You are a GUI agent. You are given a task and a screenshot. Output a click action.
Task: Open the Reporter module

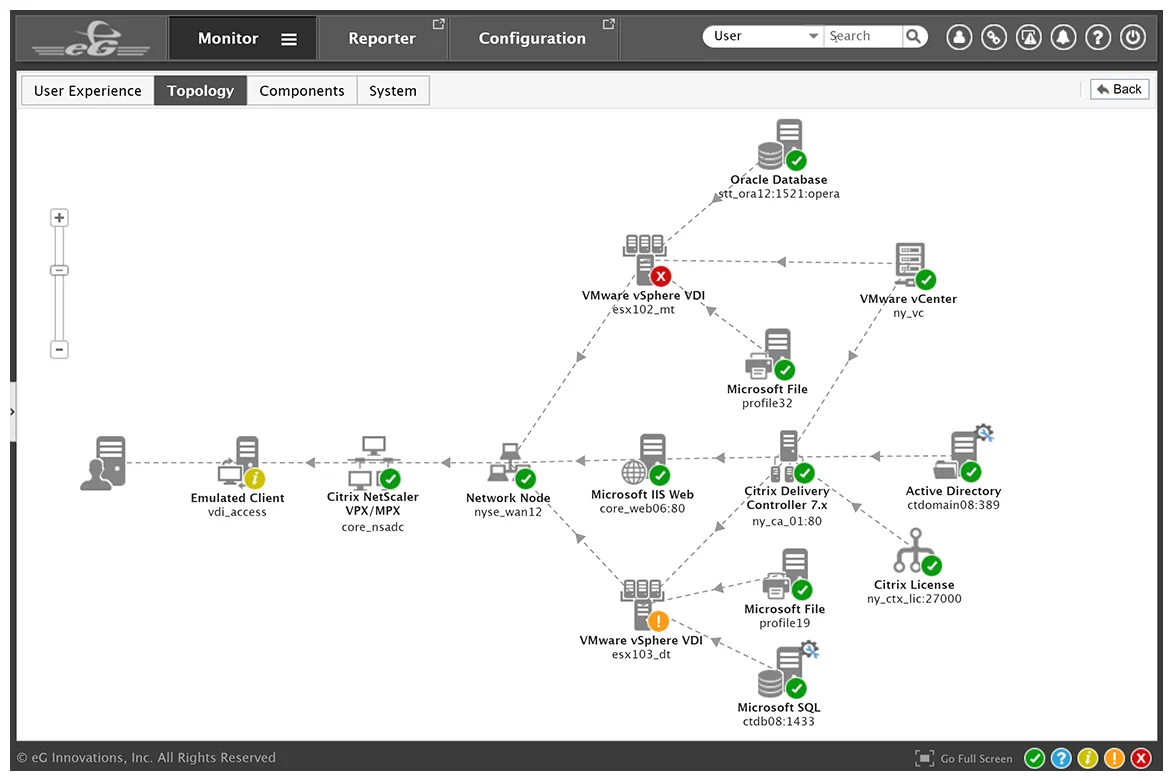point(382,38)
